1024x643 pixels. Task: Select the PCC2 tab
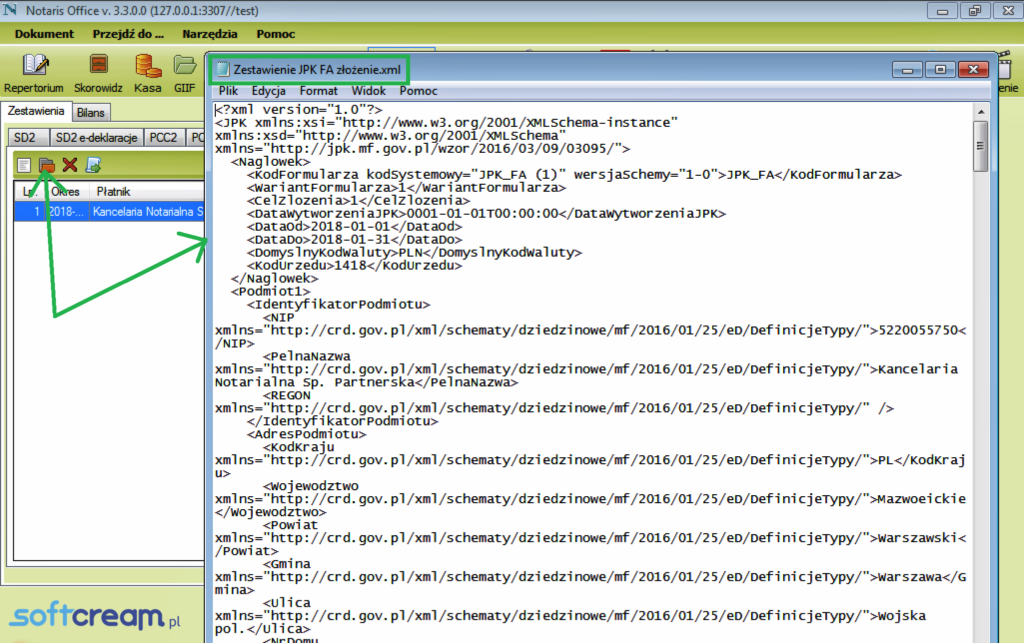(163, 137)
